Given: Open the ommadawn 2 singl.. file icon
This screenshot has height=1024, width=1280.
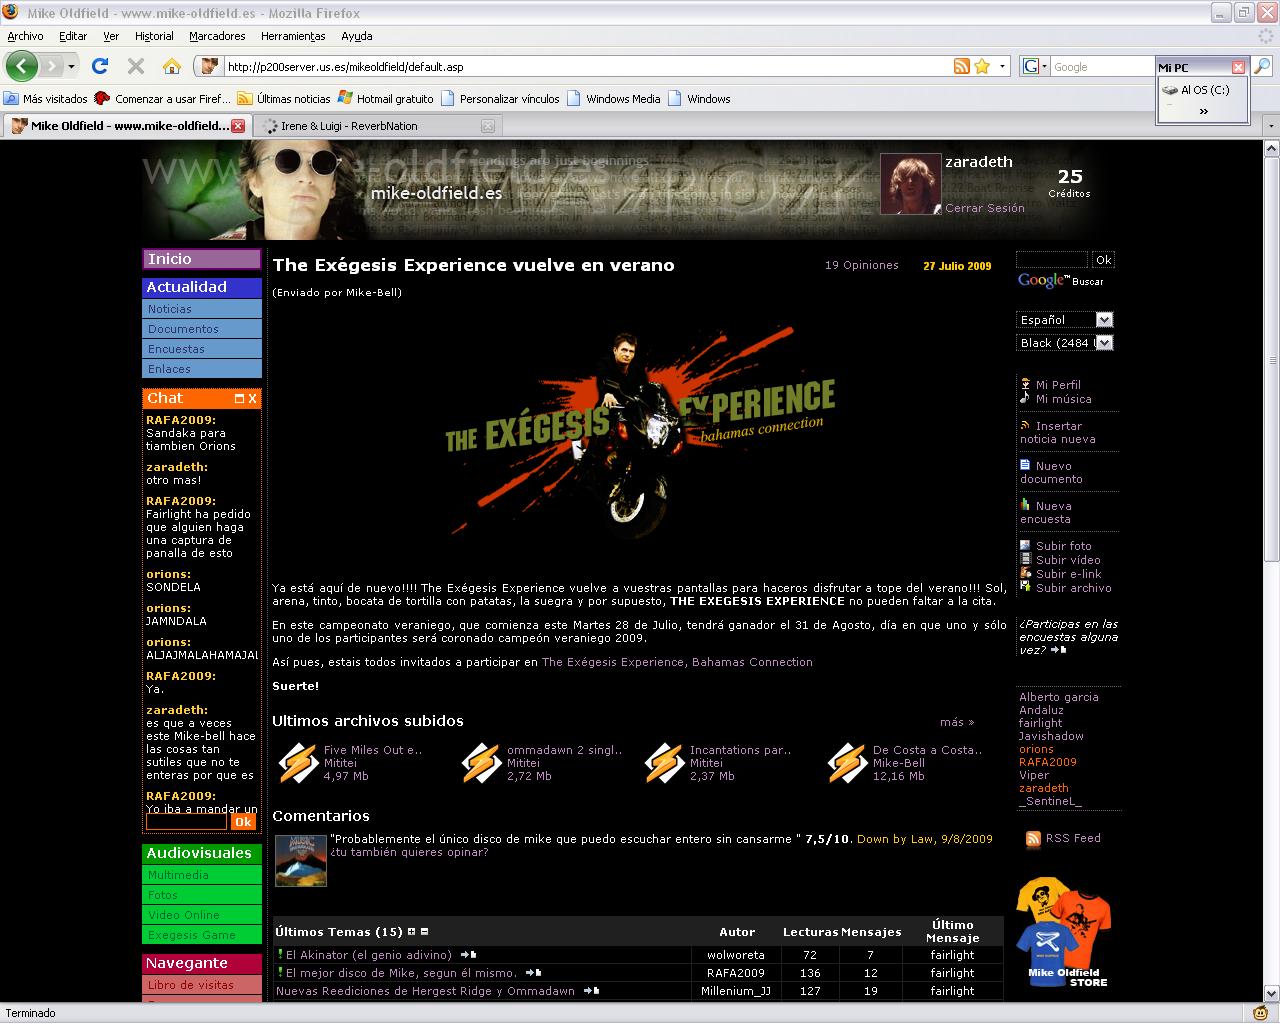Looking at the screenshot, I should click(x=481, y=763).
